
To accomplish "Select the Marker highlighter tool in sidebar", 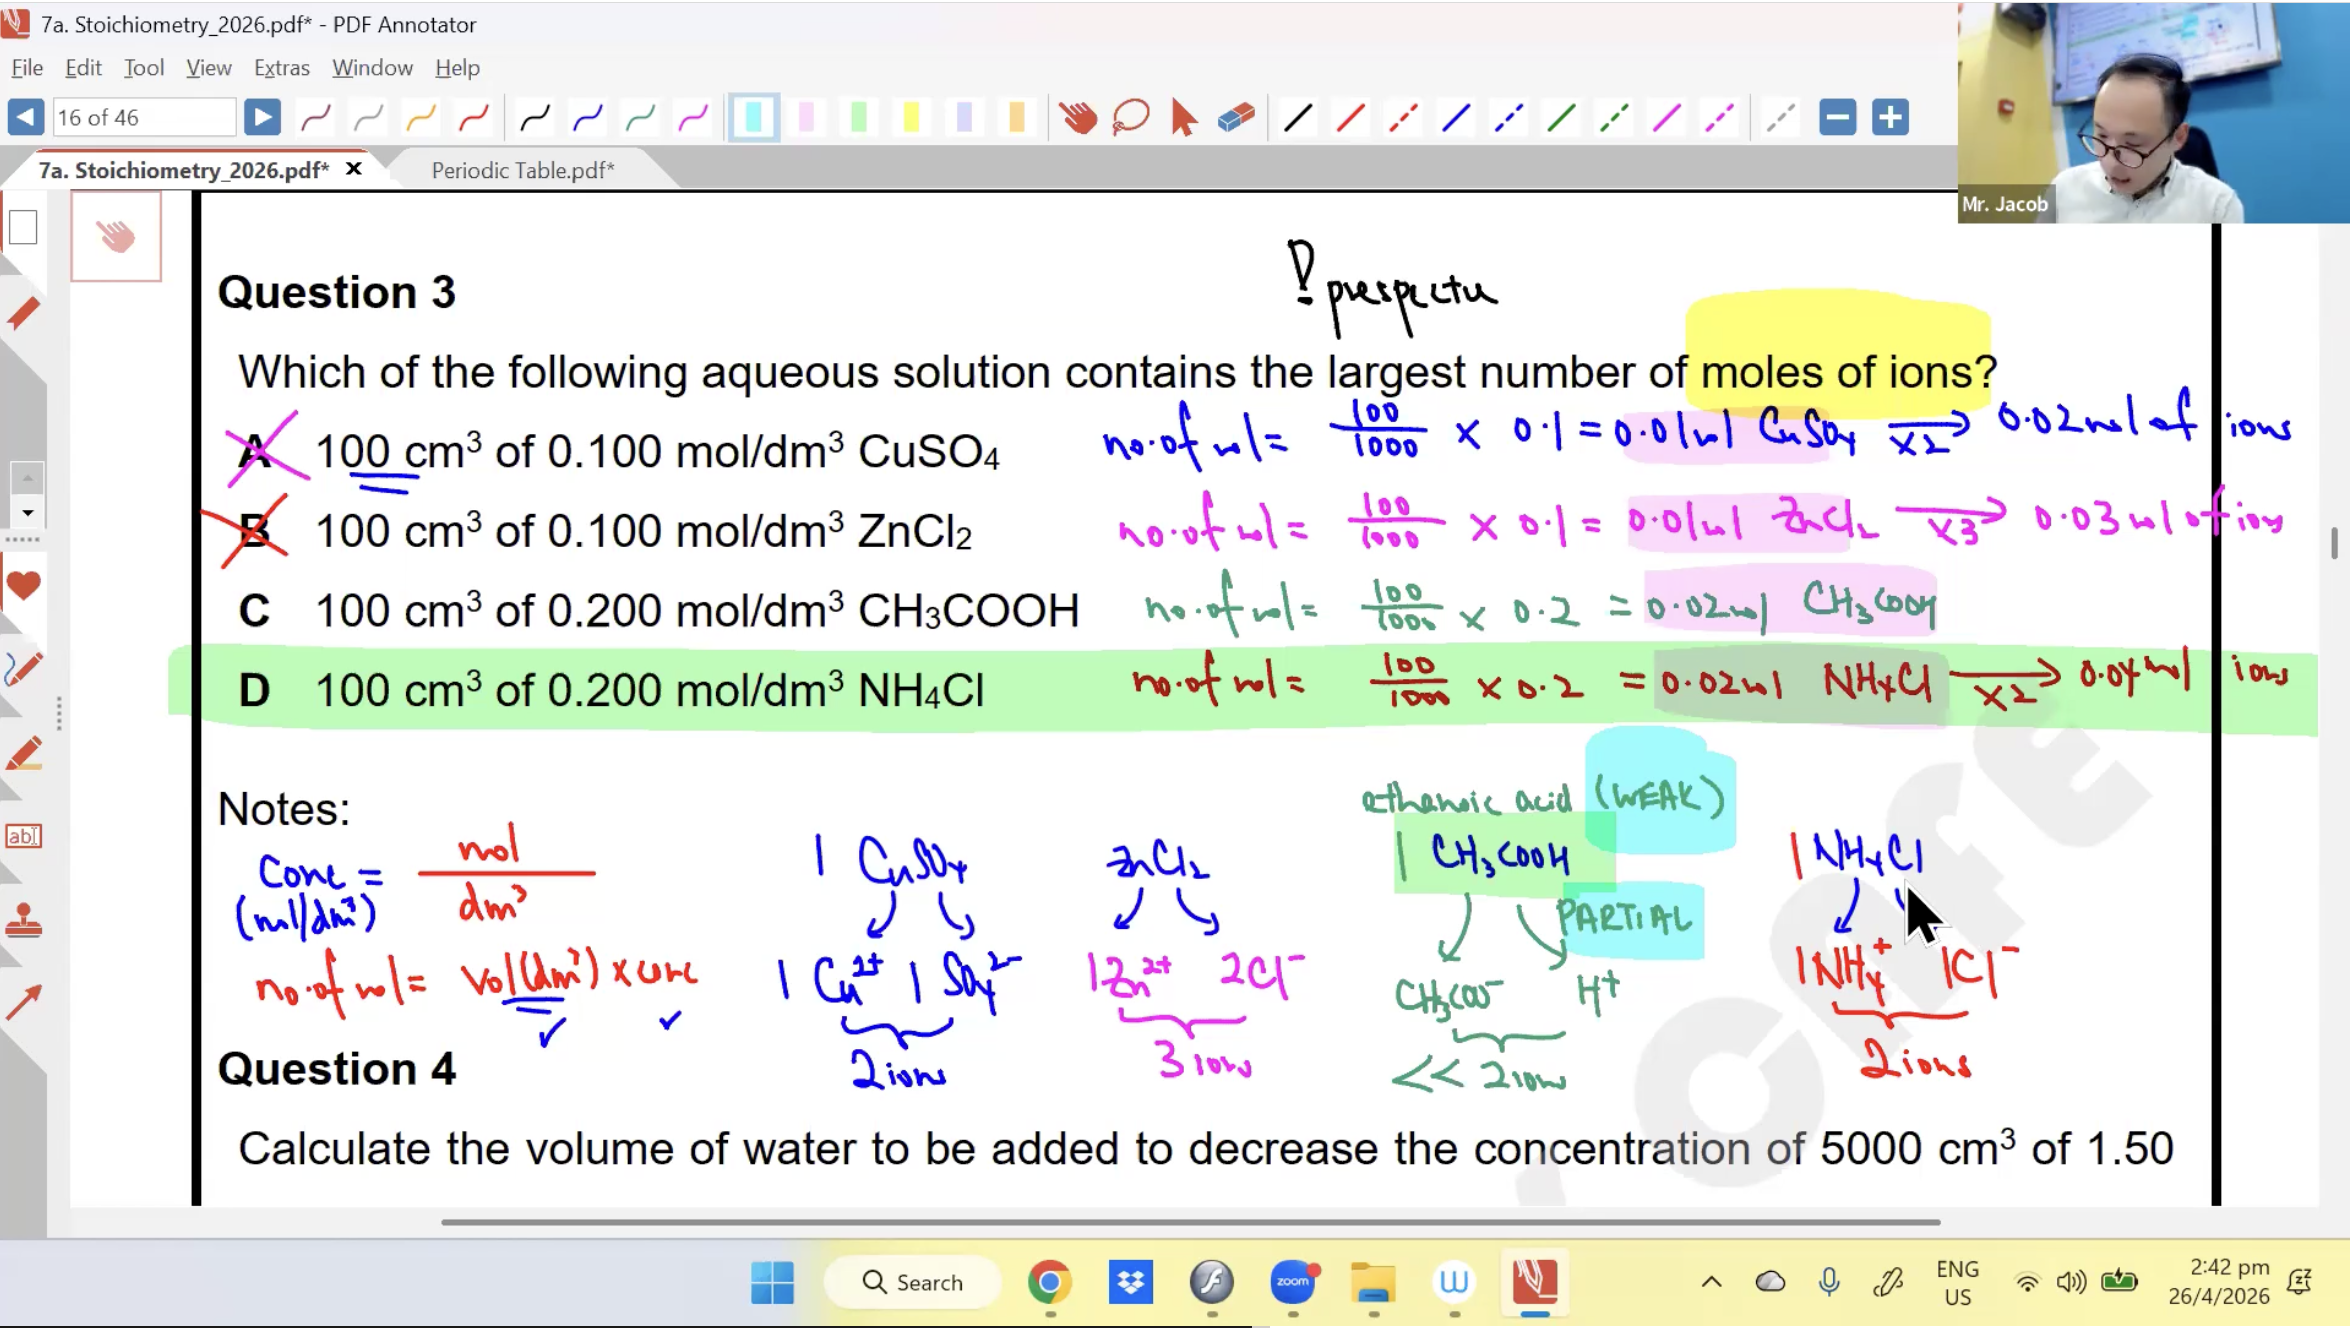I will [x=23, y=752].
